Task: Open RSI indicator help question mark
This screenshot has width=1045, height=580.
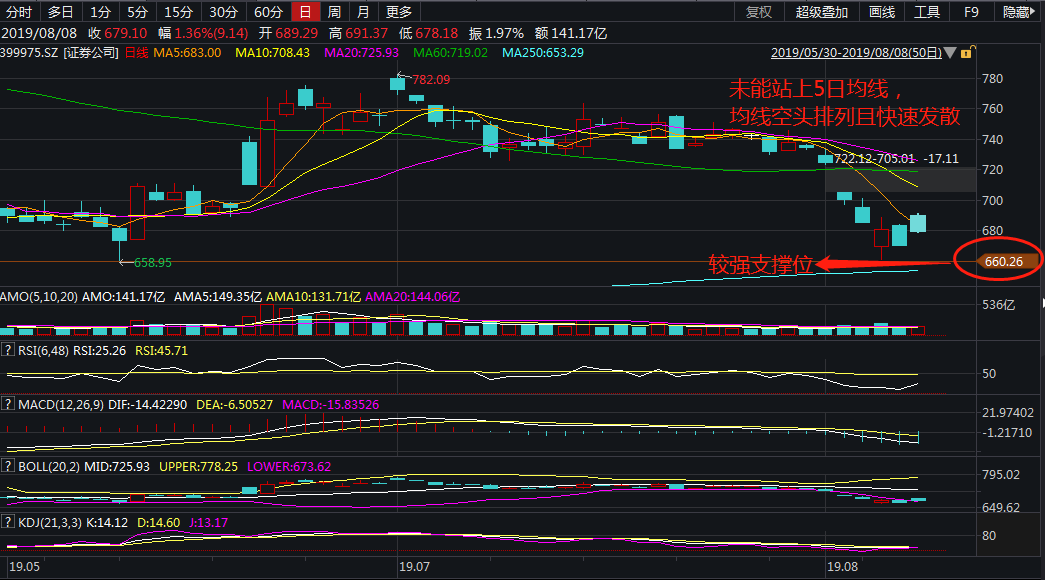Action: click(8, 350)
